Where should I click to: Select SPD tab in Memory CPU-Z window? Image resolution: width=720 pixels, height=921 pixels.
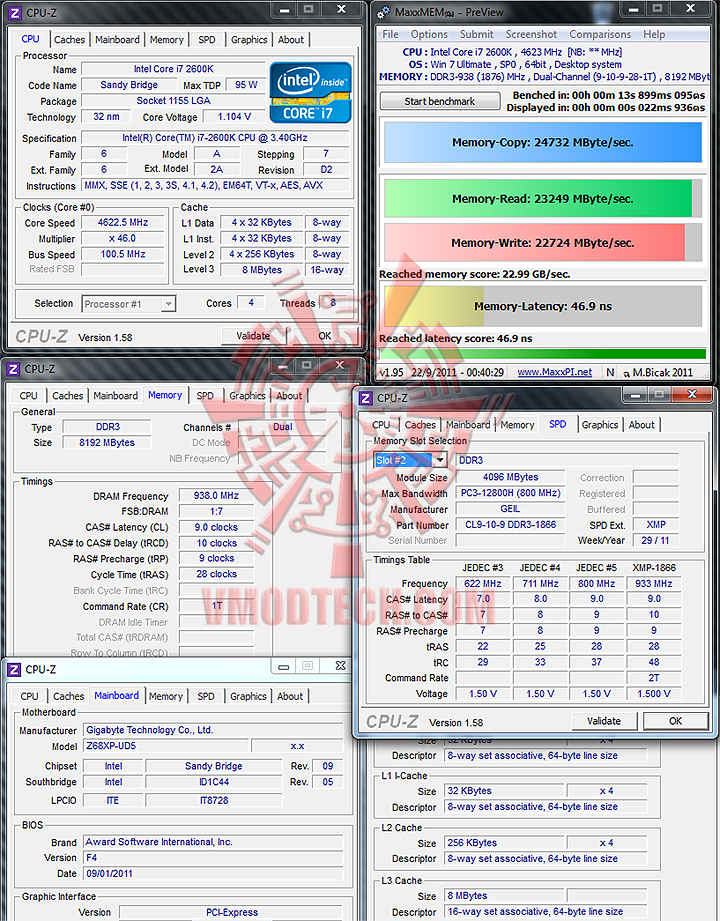click(x=205, y=396)
